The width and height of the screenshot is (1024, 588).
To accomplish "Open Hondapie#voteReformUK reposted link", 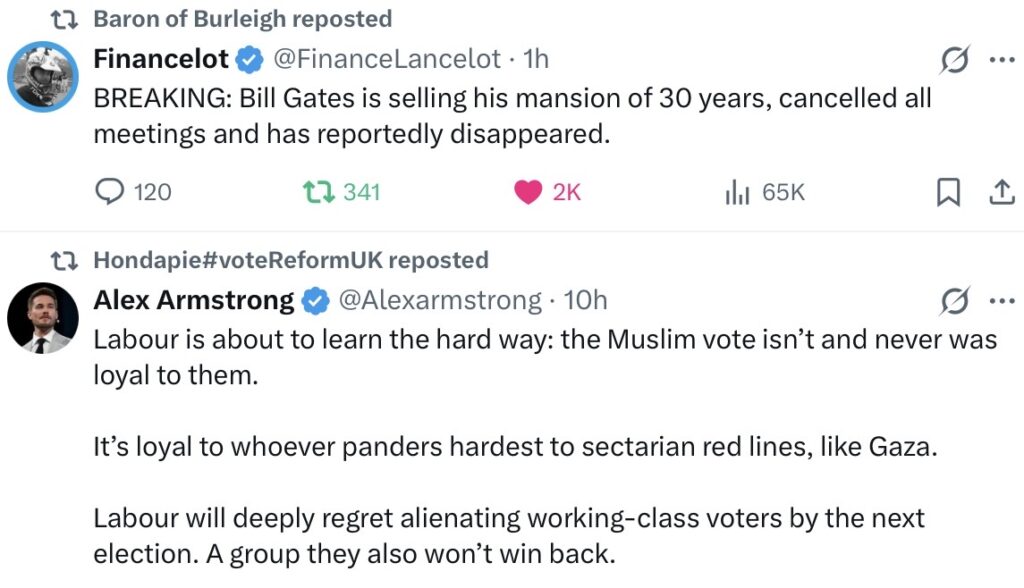I will coord(290,261).
